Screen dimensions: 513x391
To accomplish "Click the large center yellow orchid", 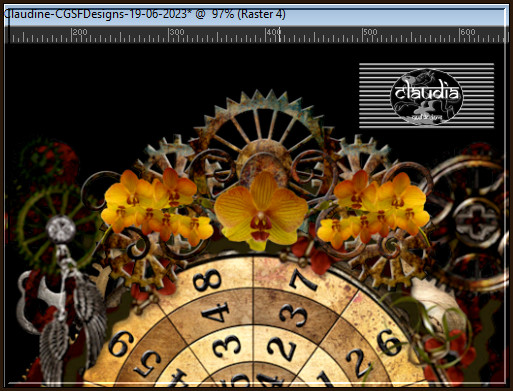I will tap(261, 211).
